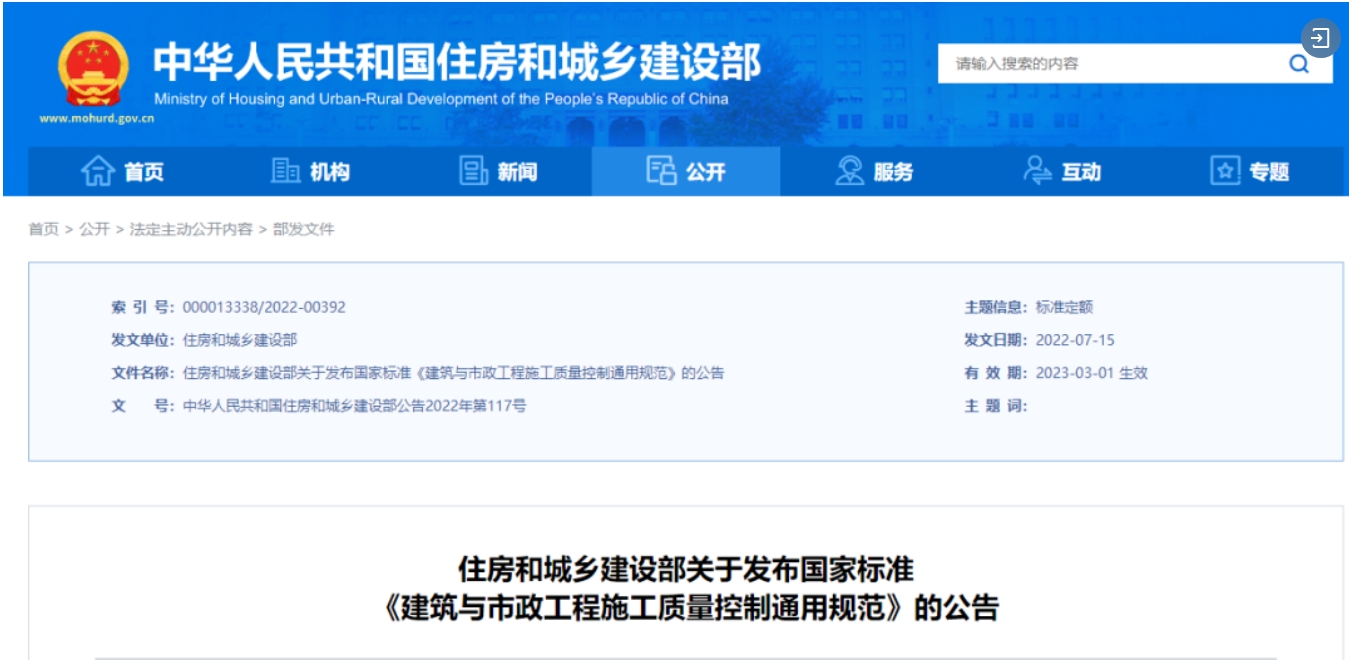Click the 中华人民共和国住房和城乡建设部 site title
The height and width of the screenshot is (665, 1349).
pyautogui.click(x=457, y=62)
